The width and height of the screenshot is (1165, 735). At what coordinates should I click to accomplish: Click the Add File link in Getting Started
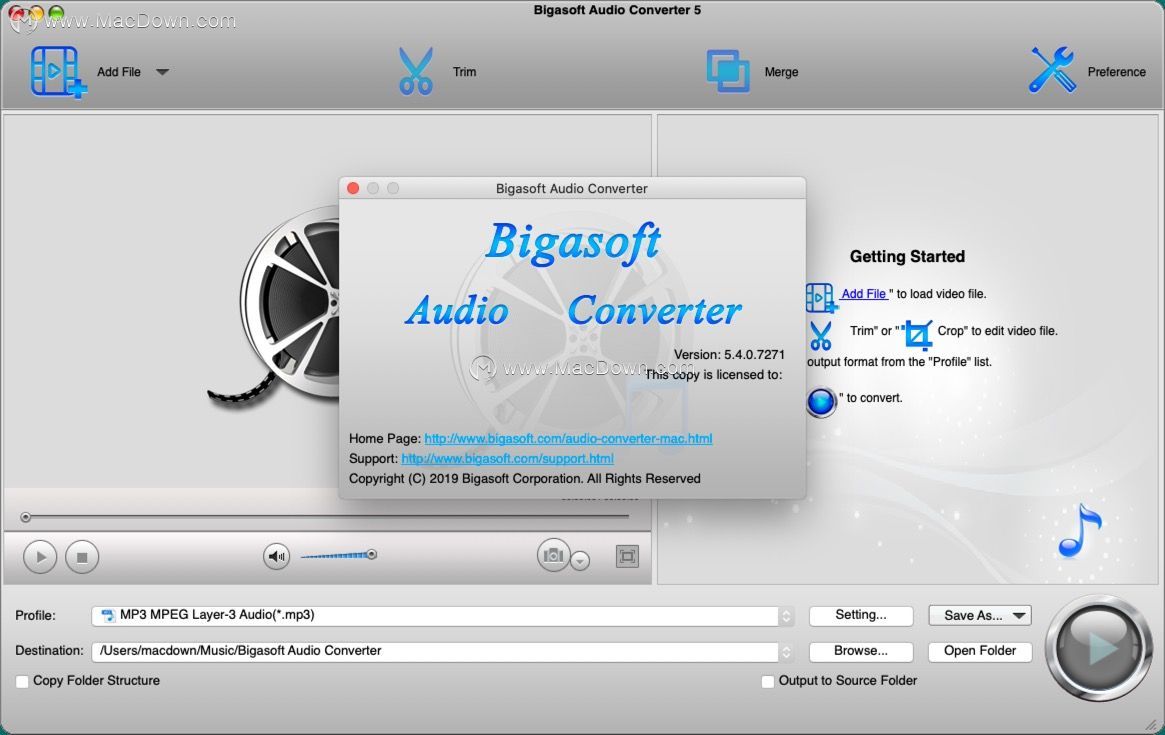(863, 294)
